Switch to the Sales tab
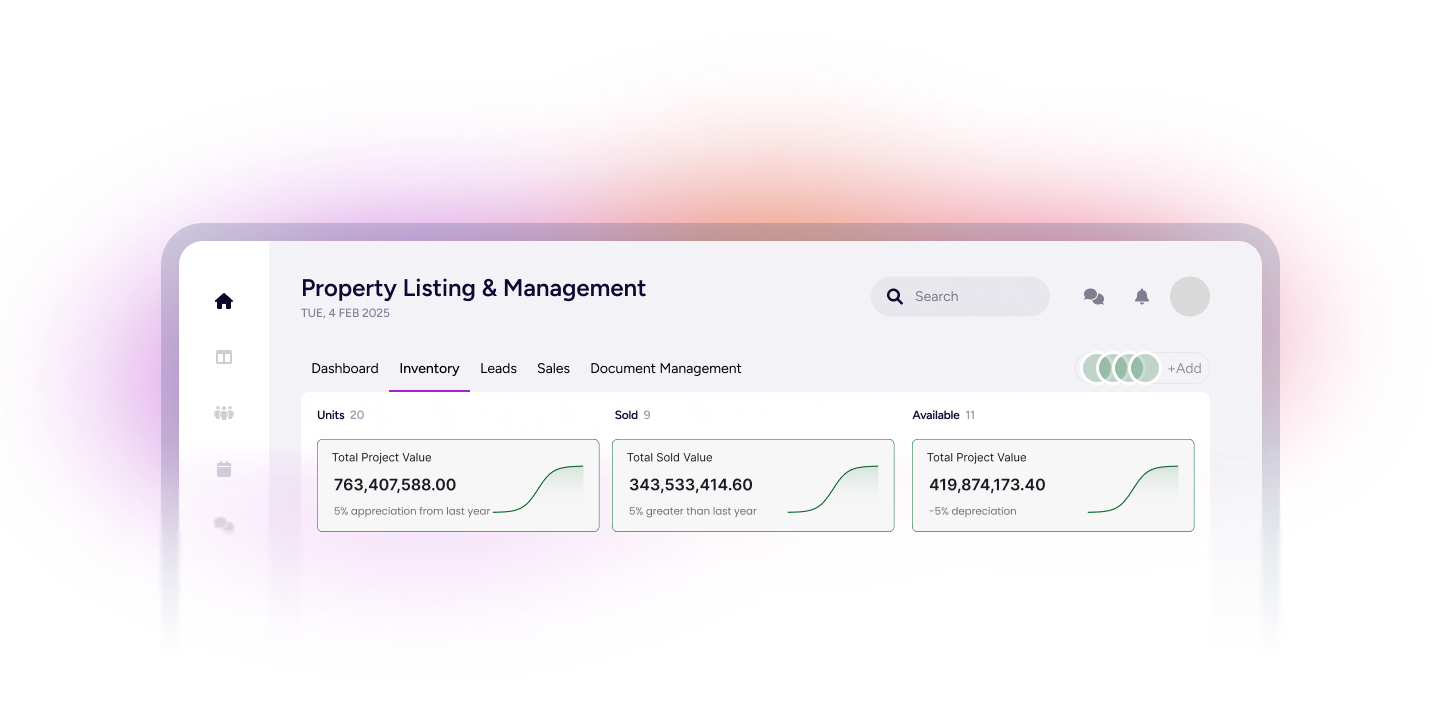The image size is (1440, 718). coord(553,368)
